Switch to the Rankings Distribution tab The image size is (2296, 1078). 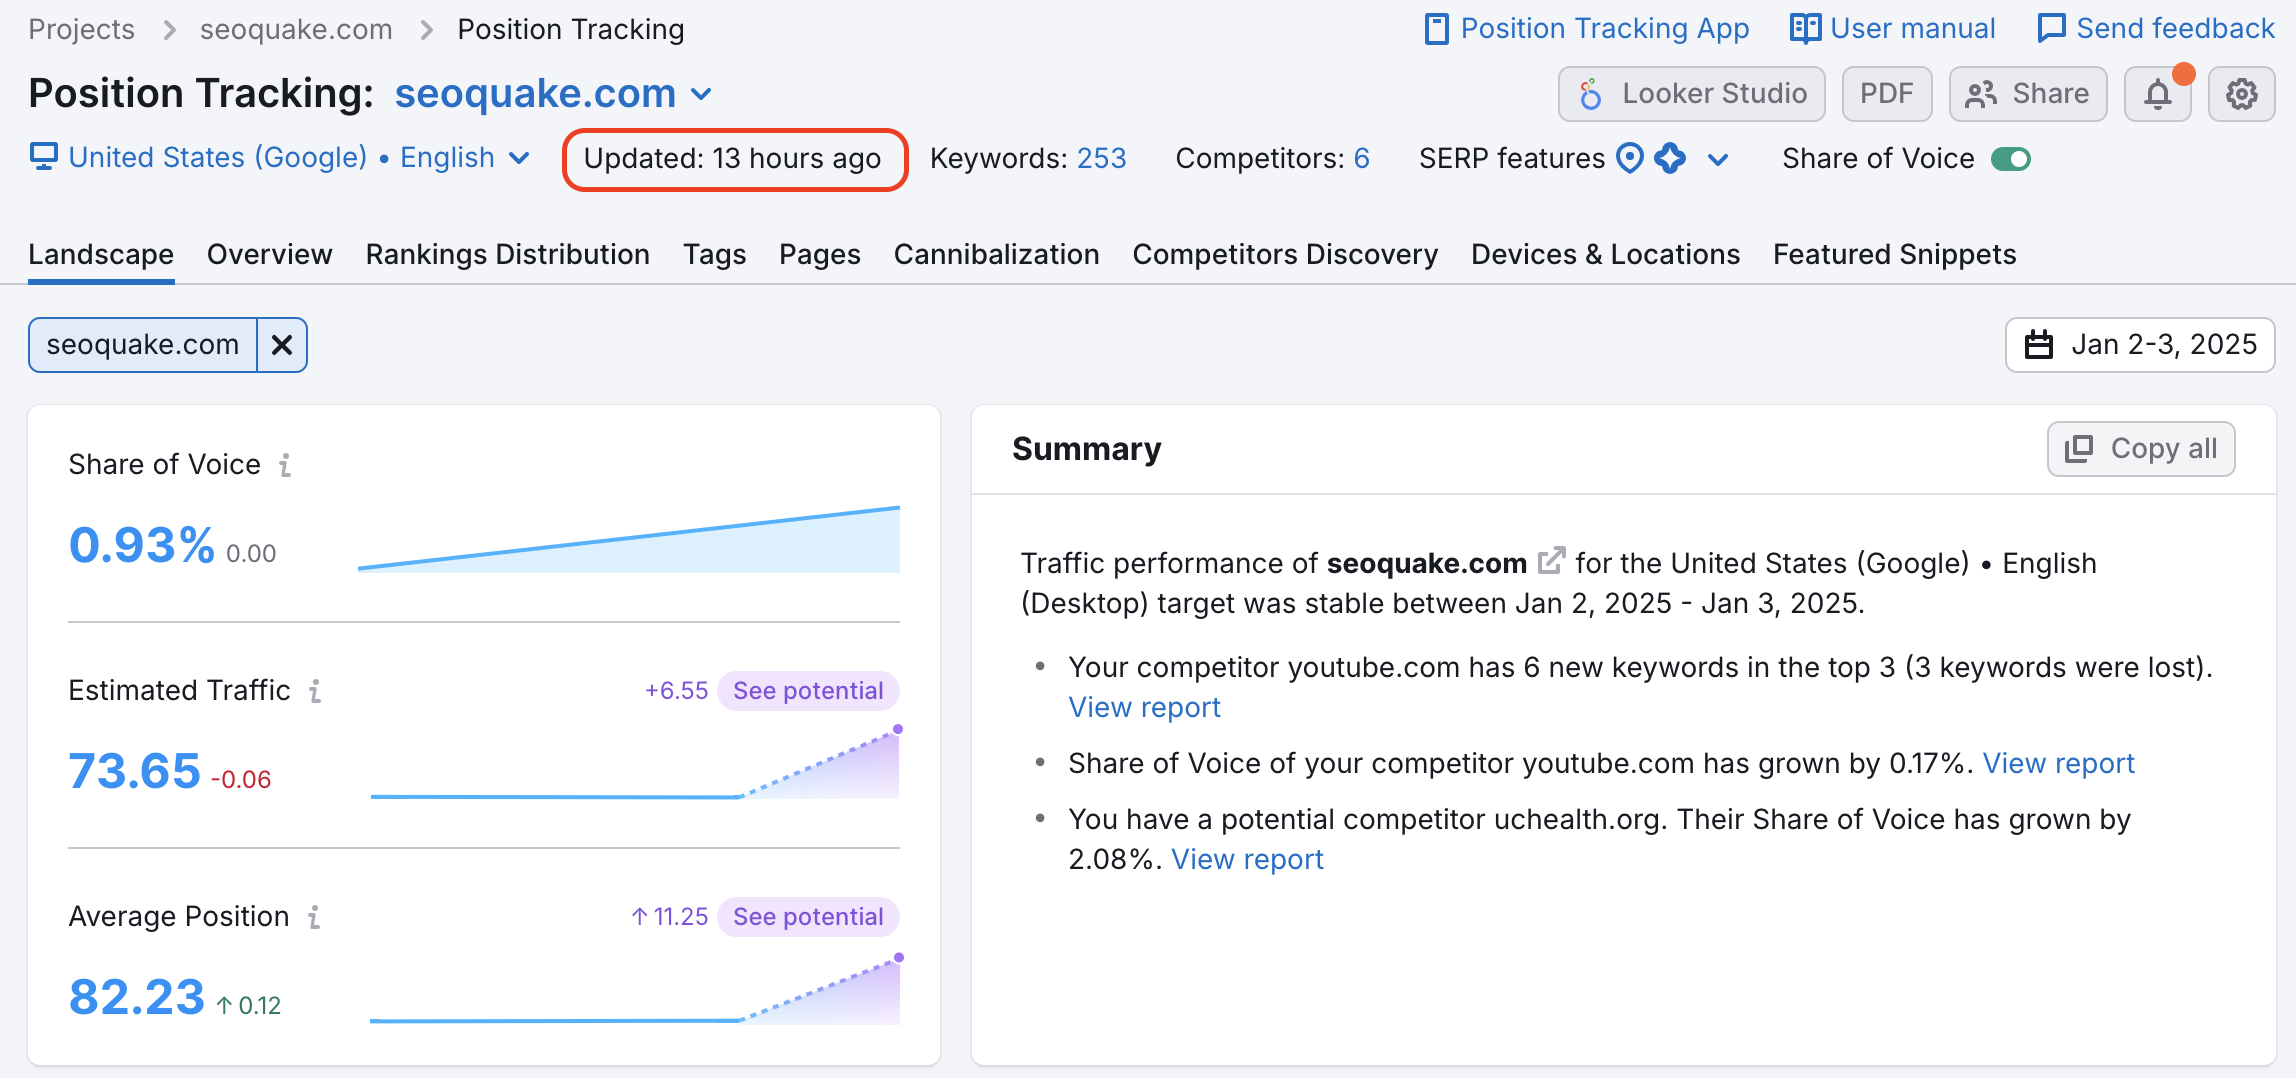pos(507,254)
